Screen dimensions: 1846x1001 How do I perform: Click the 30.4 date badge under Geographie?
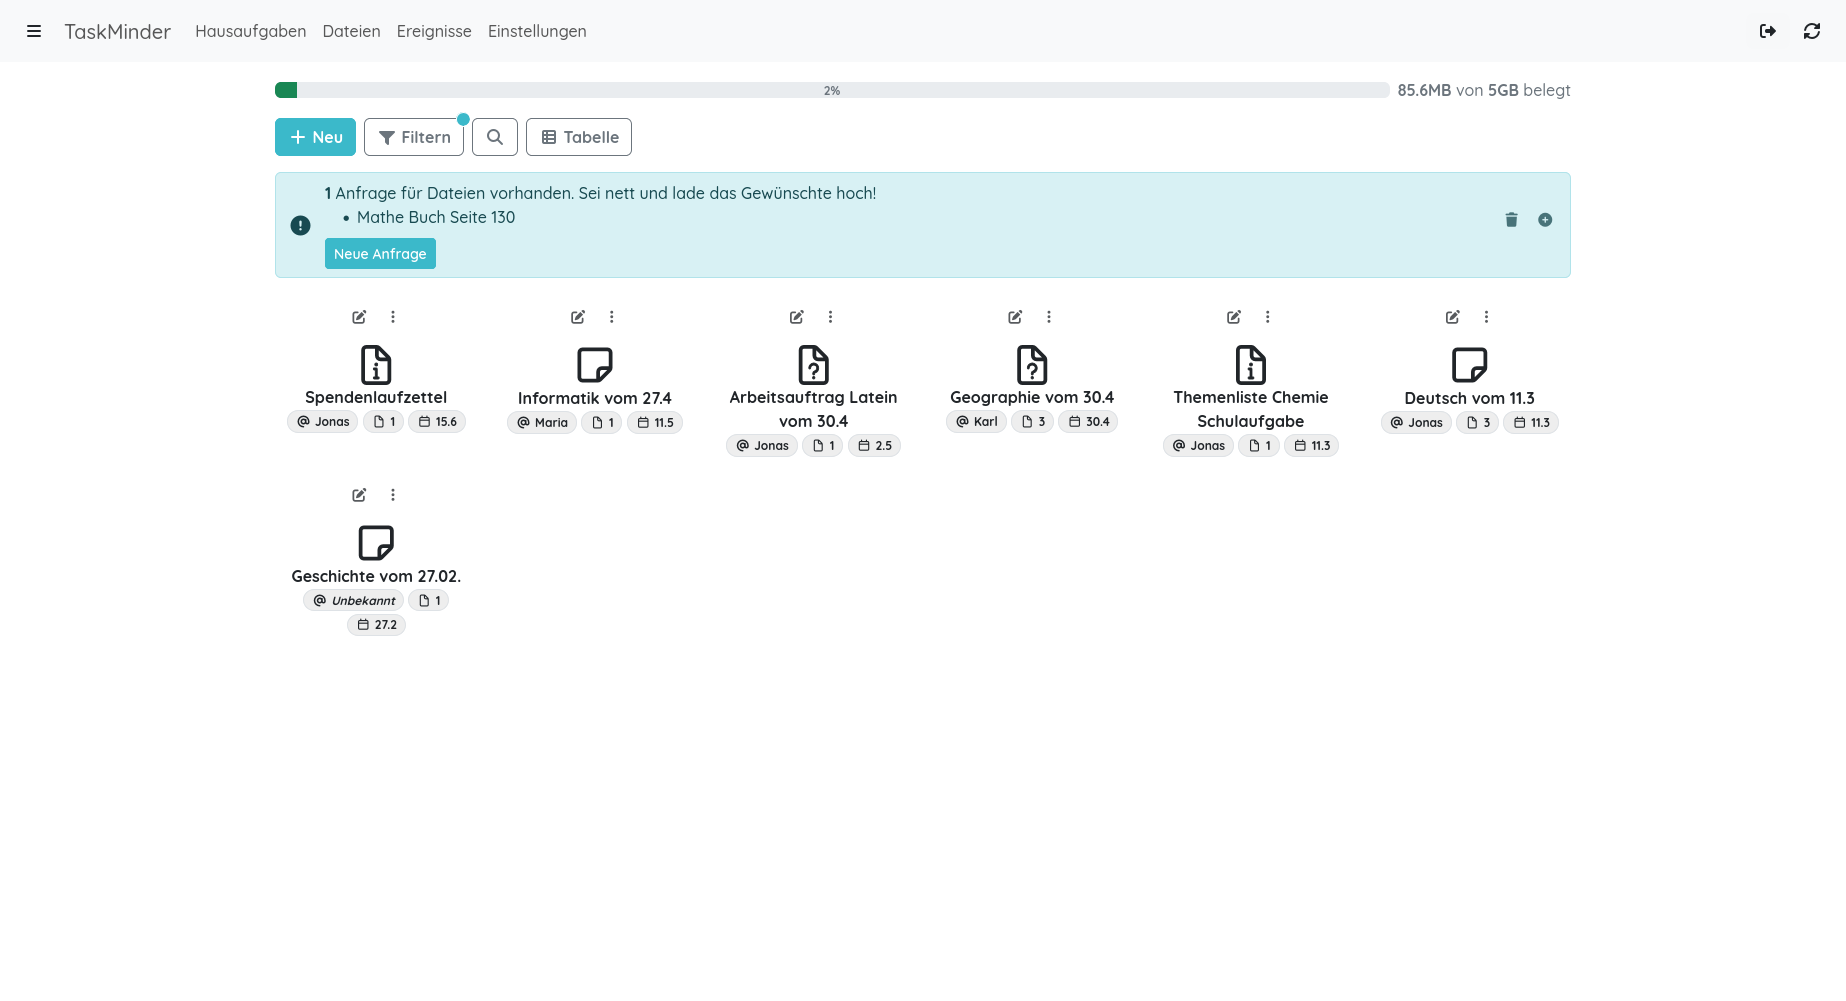point(1089,422)
